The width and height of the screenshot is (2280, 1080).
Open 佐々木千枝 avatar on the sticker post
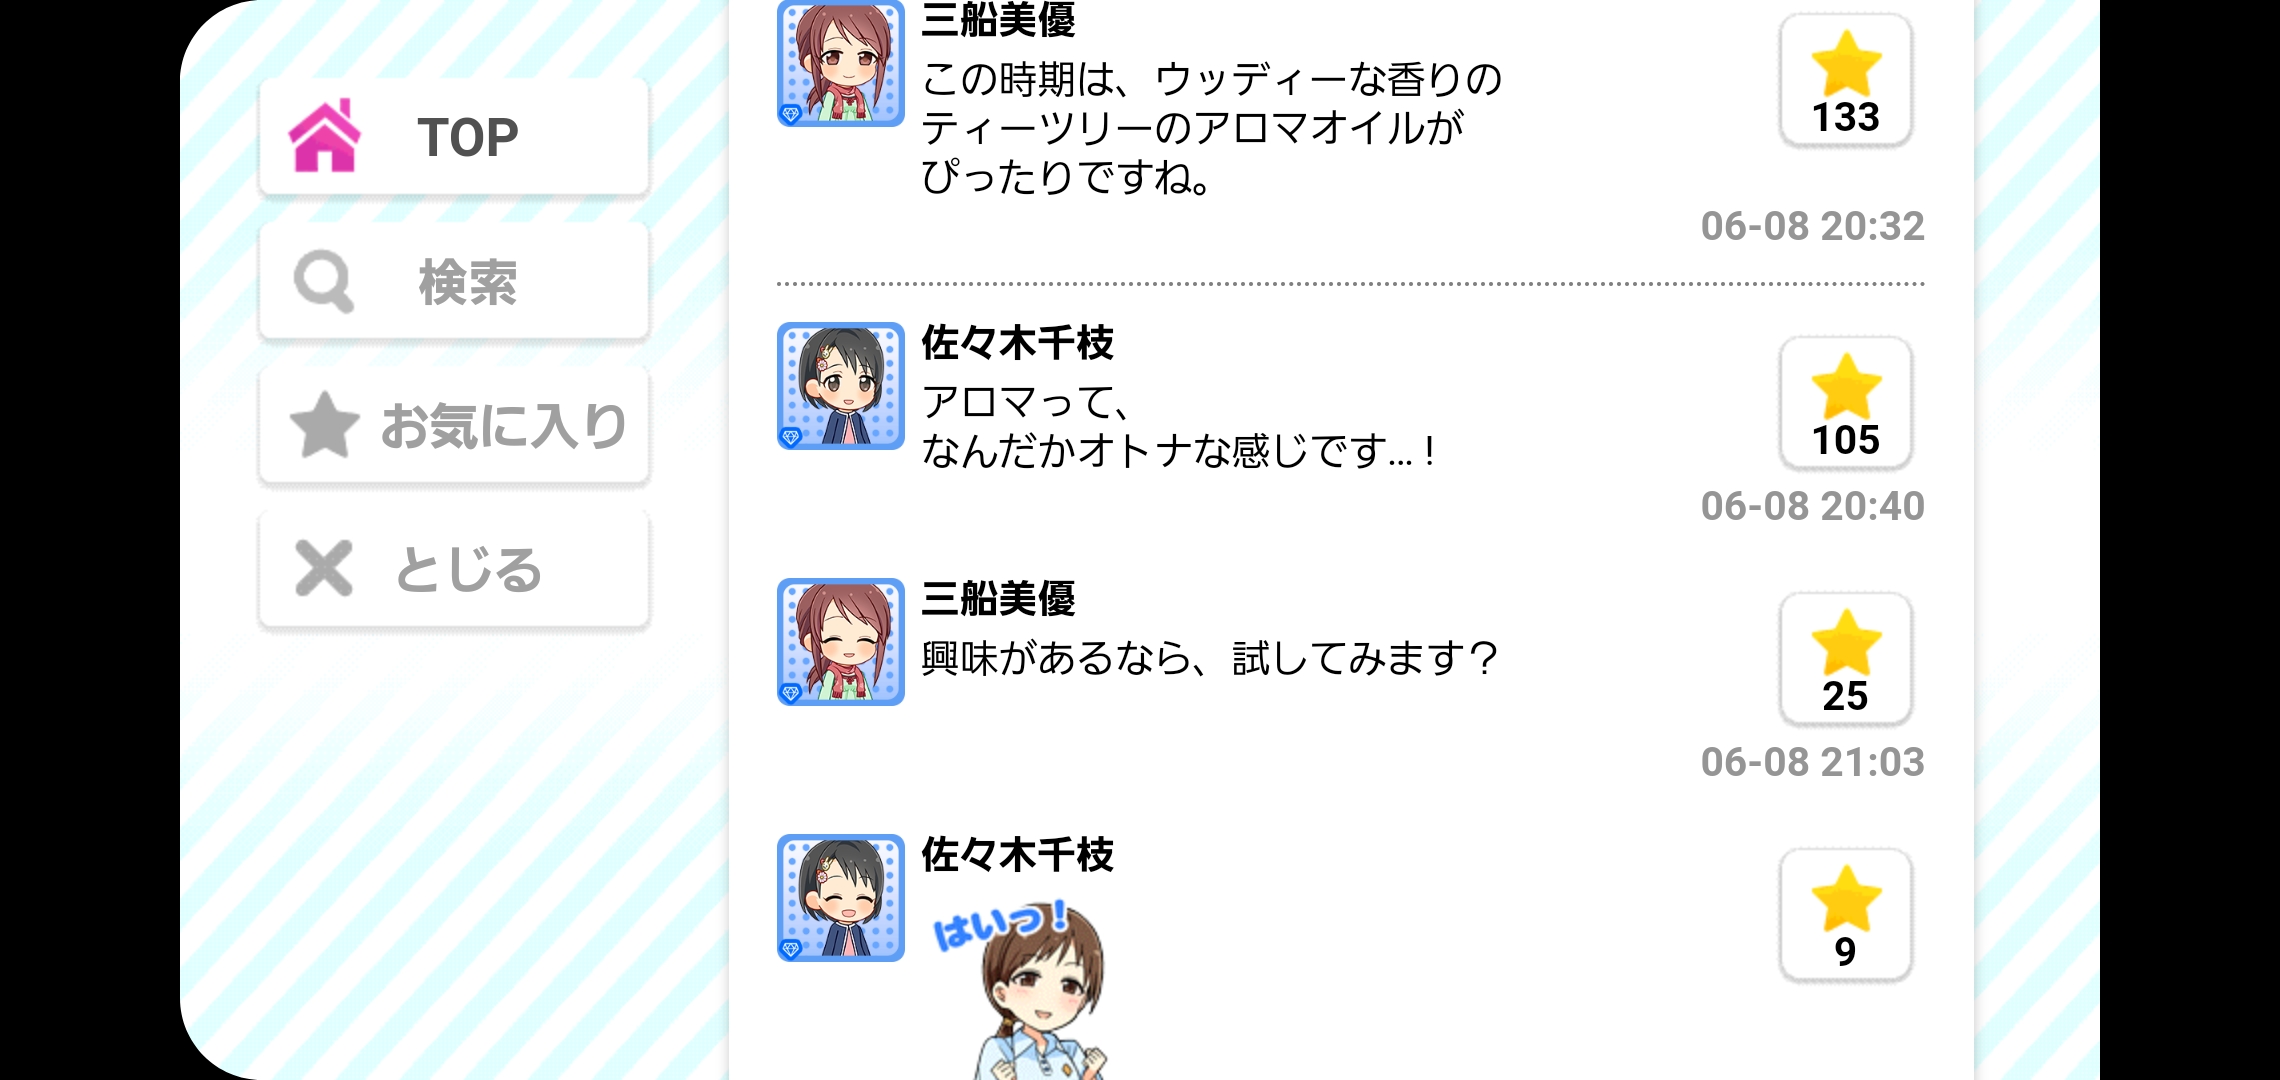(x=841, y=898)
